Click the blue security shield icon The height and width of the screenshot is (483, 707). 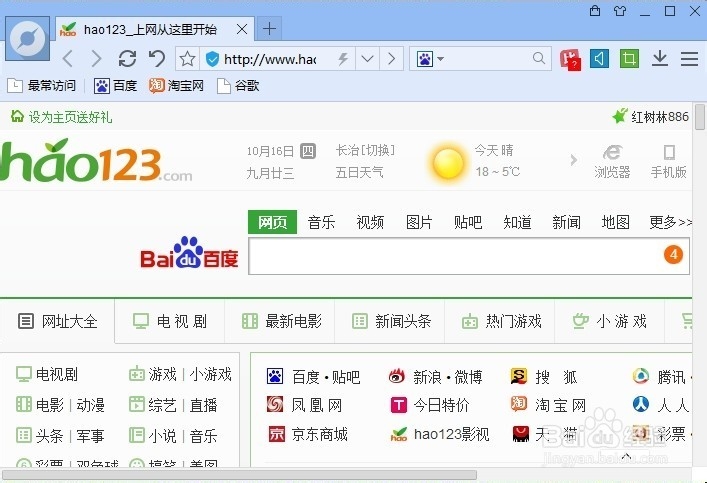coord(212,59)
